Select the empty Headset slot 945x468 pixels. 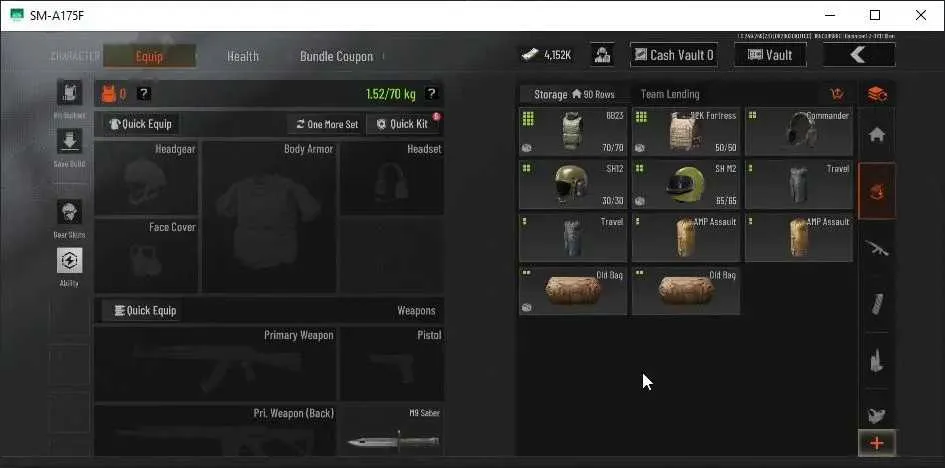(392, 178)
